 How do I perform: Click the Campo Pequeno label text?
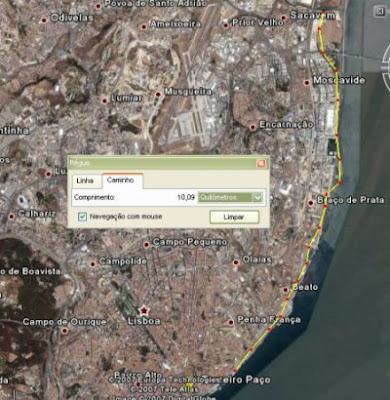(x=190, y=242)
